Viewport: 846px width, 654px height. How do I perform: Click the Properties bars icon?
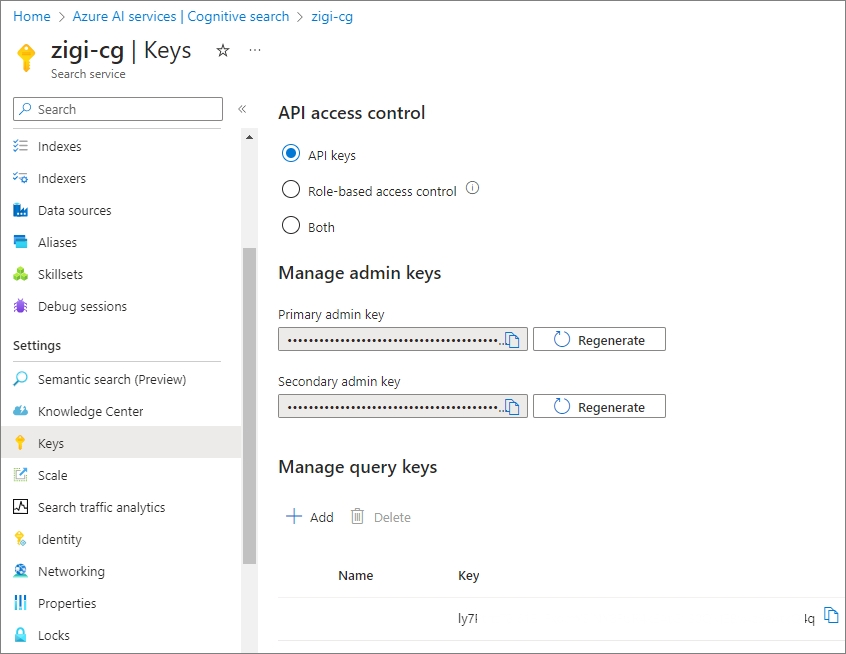pyautogui.click(x=21, y=603)
